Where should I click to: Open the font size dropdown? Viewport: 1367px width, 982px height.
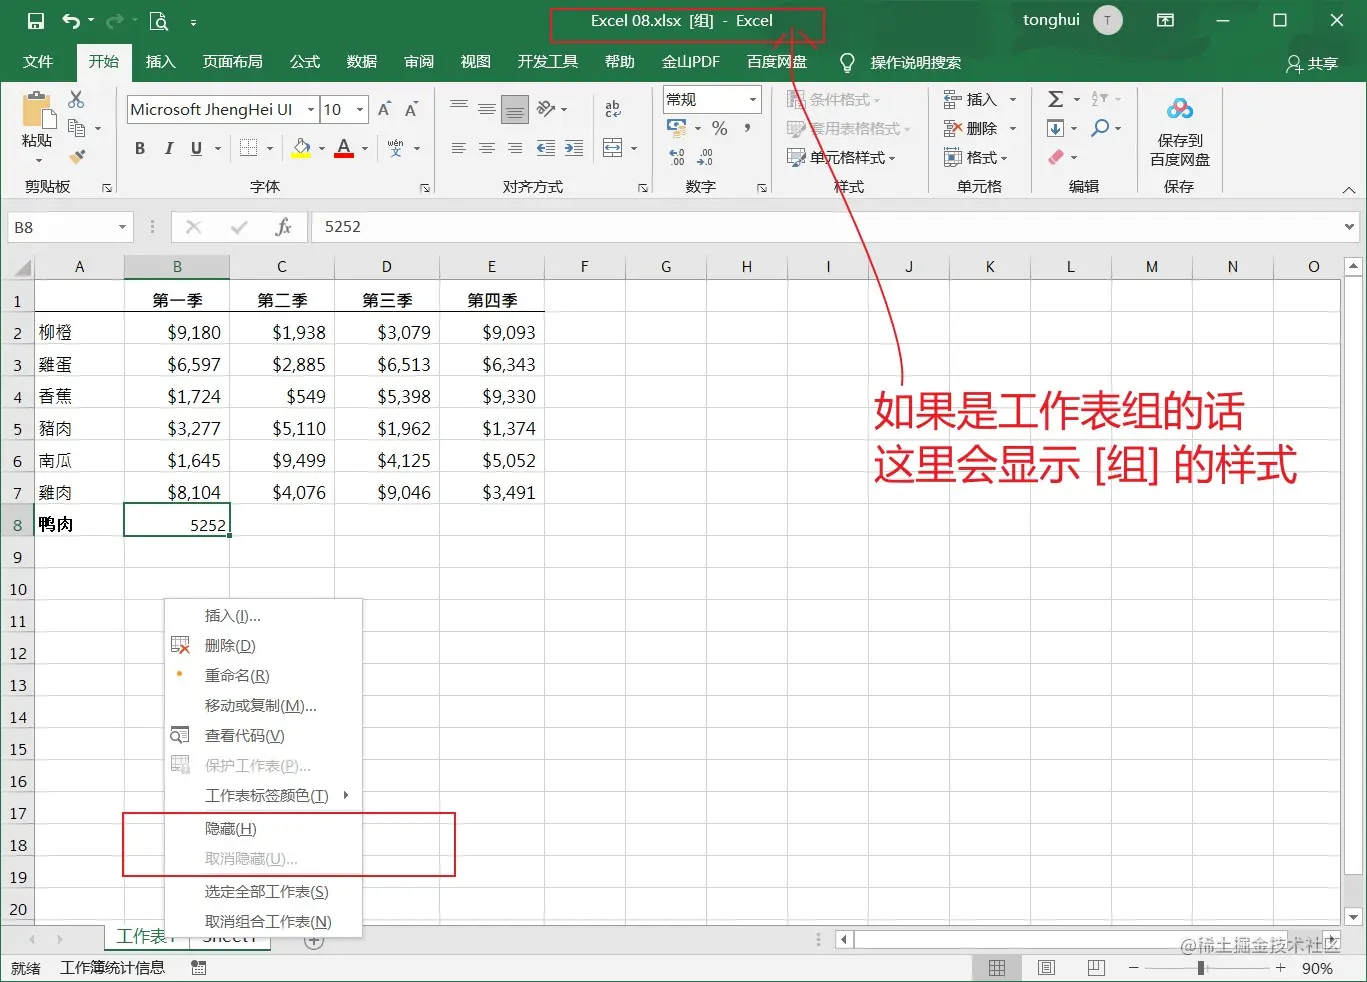point(360,109)
